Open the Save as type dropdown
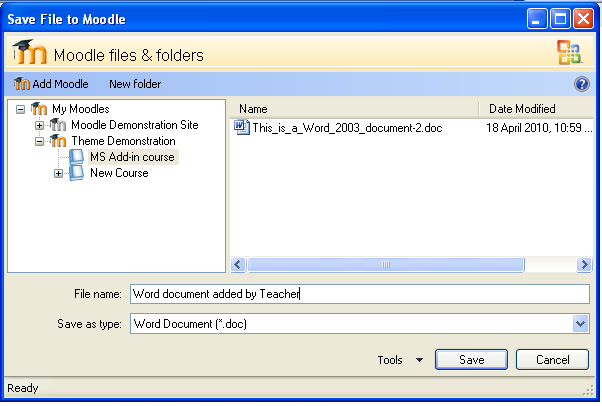This screenshot has width=602, height=406. [580, 323]
